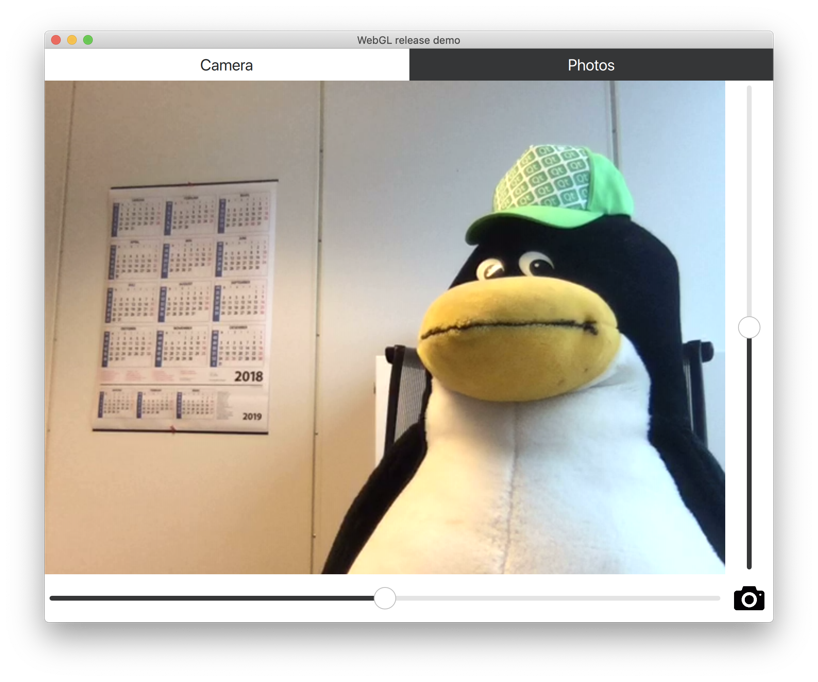Click the vertical slider handle

pos(749,327)
